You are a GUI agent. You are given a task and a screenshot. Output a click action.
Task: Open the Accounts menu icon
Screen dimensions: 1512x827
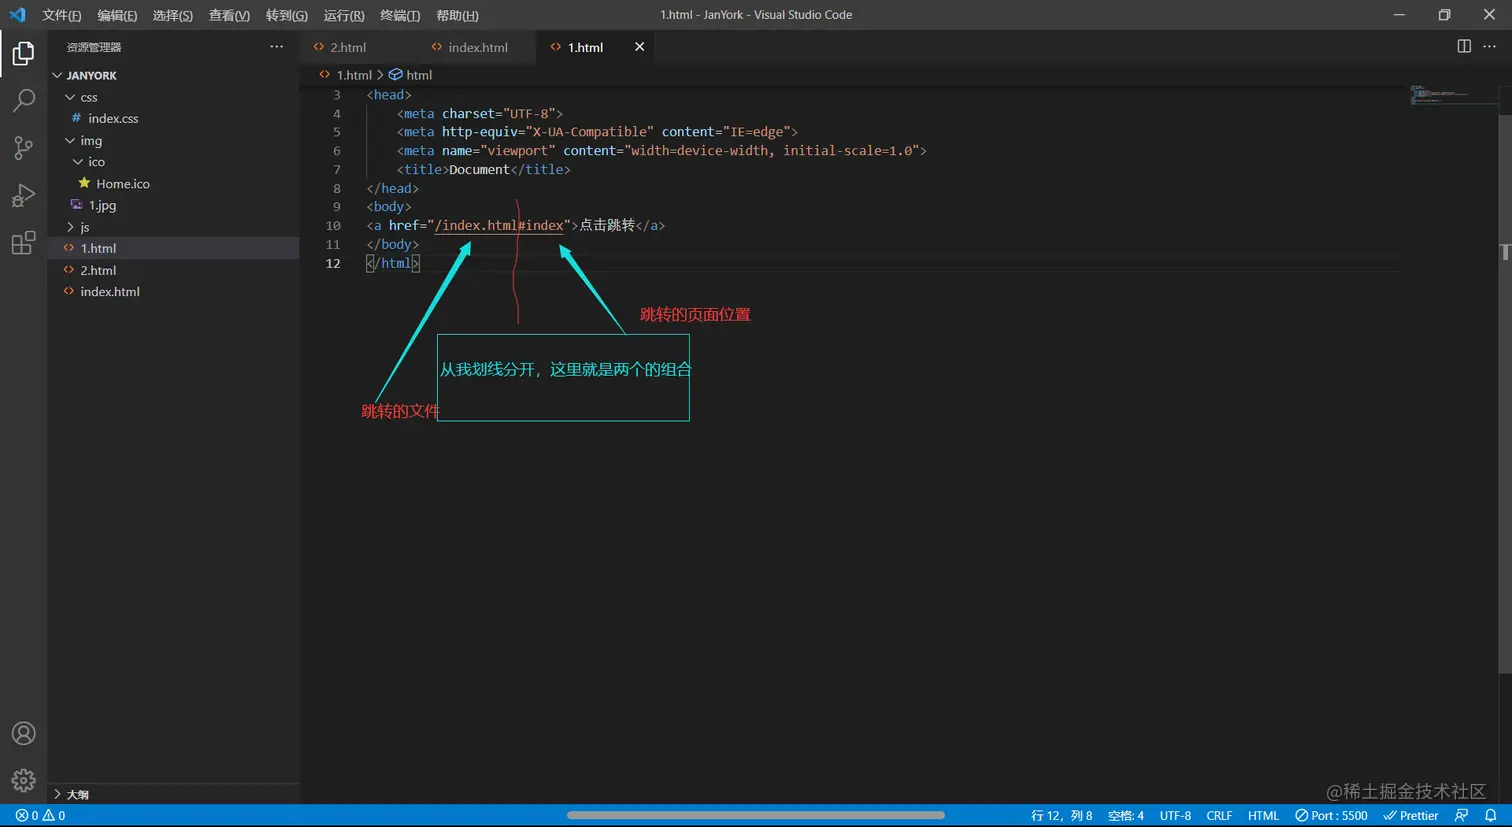click(x=23, y=733)
